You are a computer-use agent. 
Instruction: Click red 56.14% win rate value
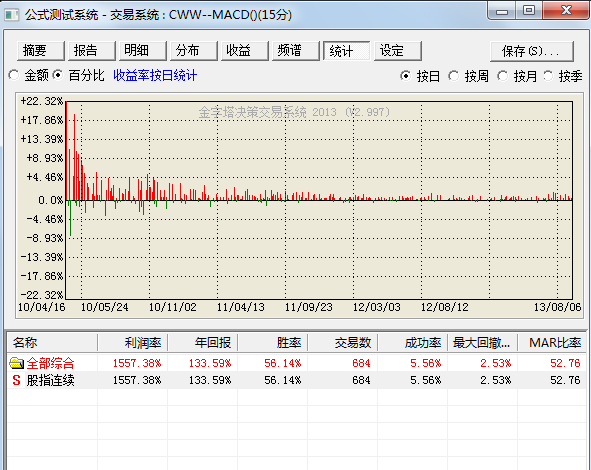[283, 363]
